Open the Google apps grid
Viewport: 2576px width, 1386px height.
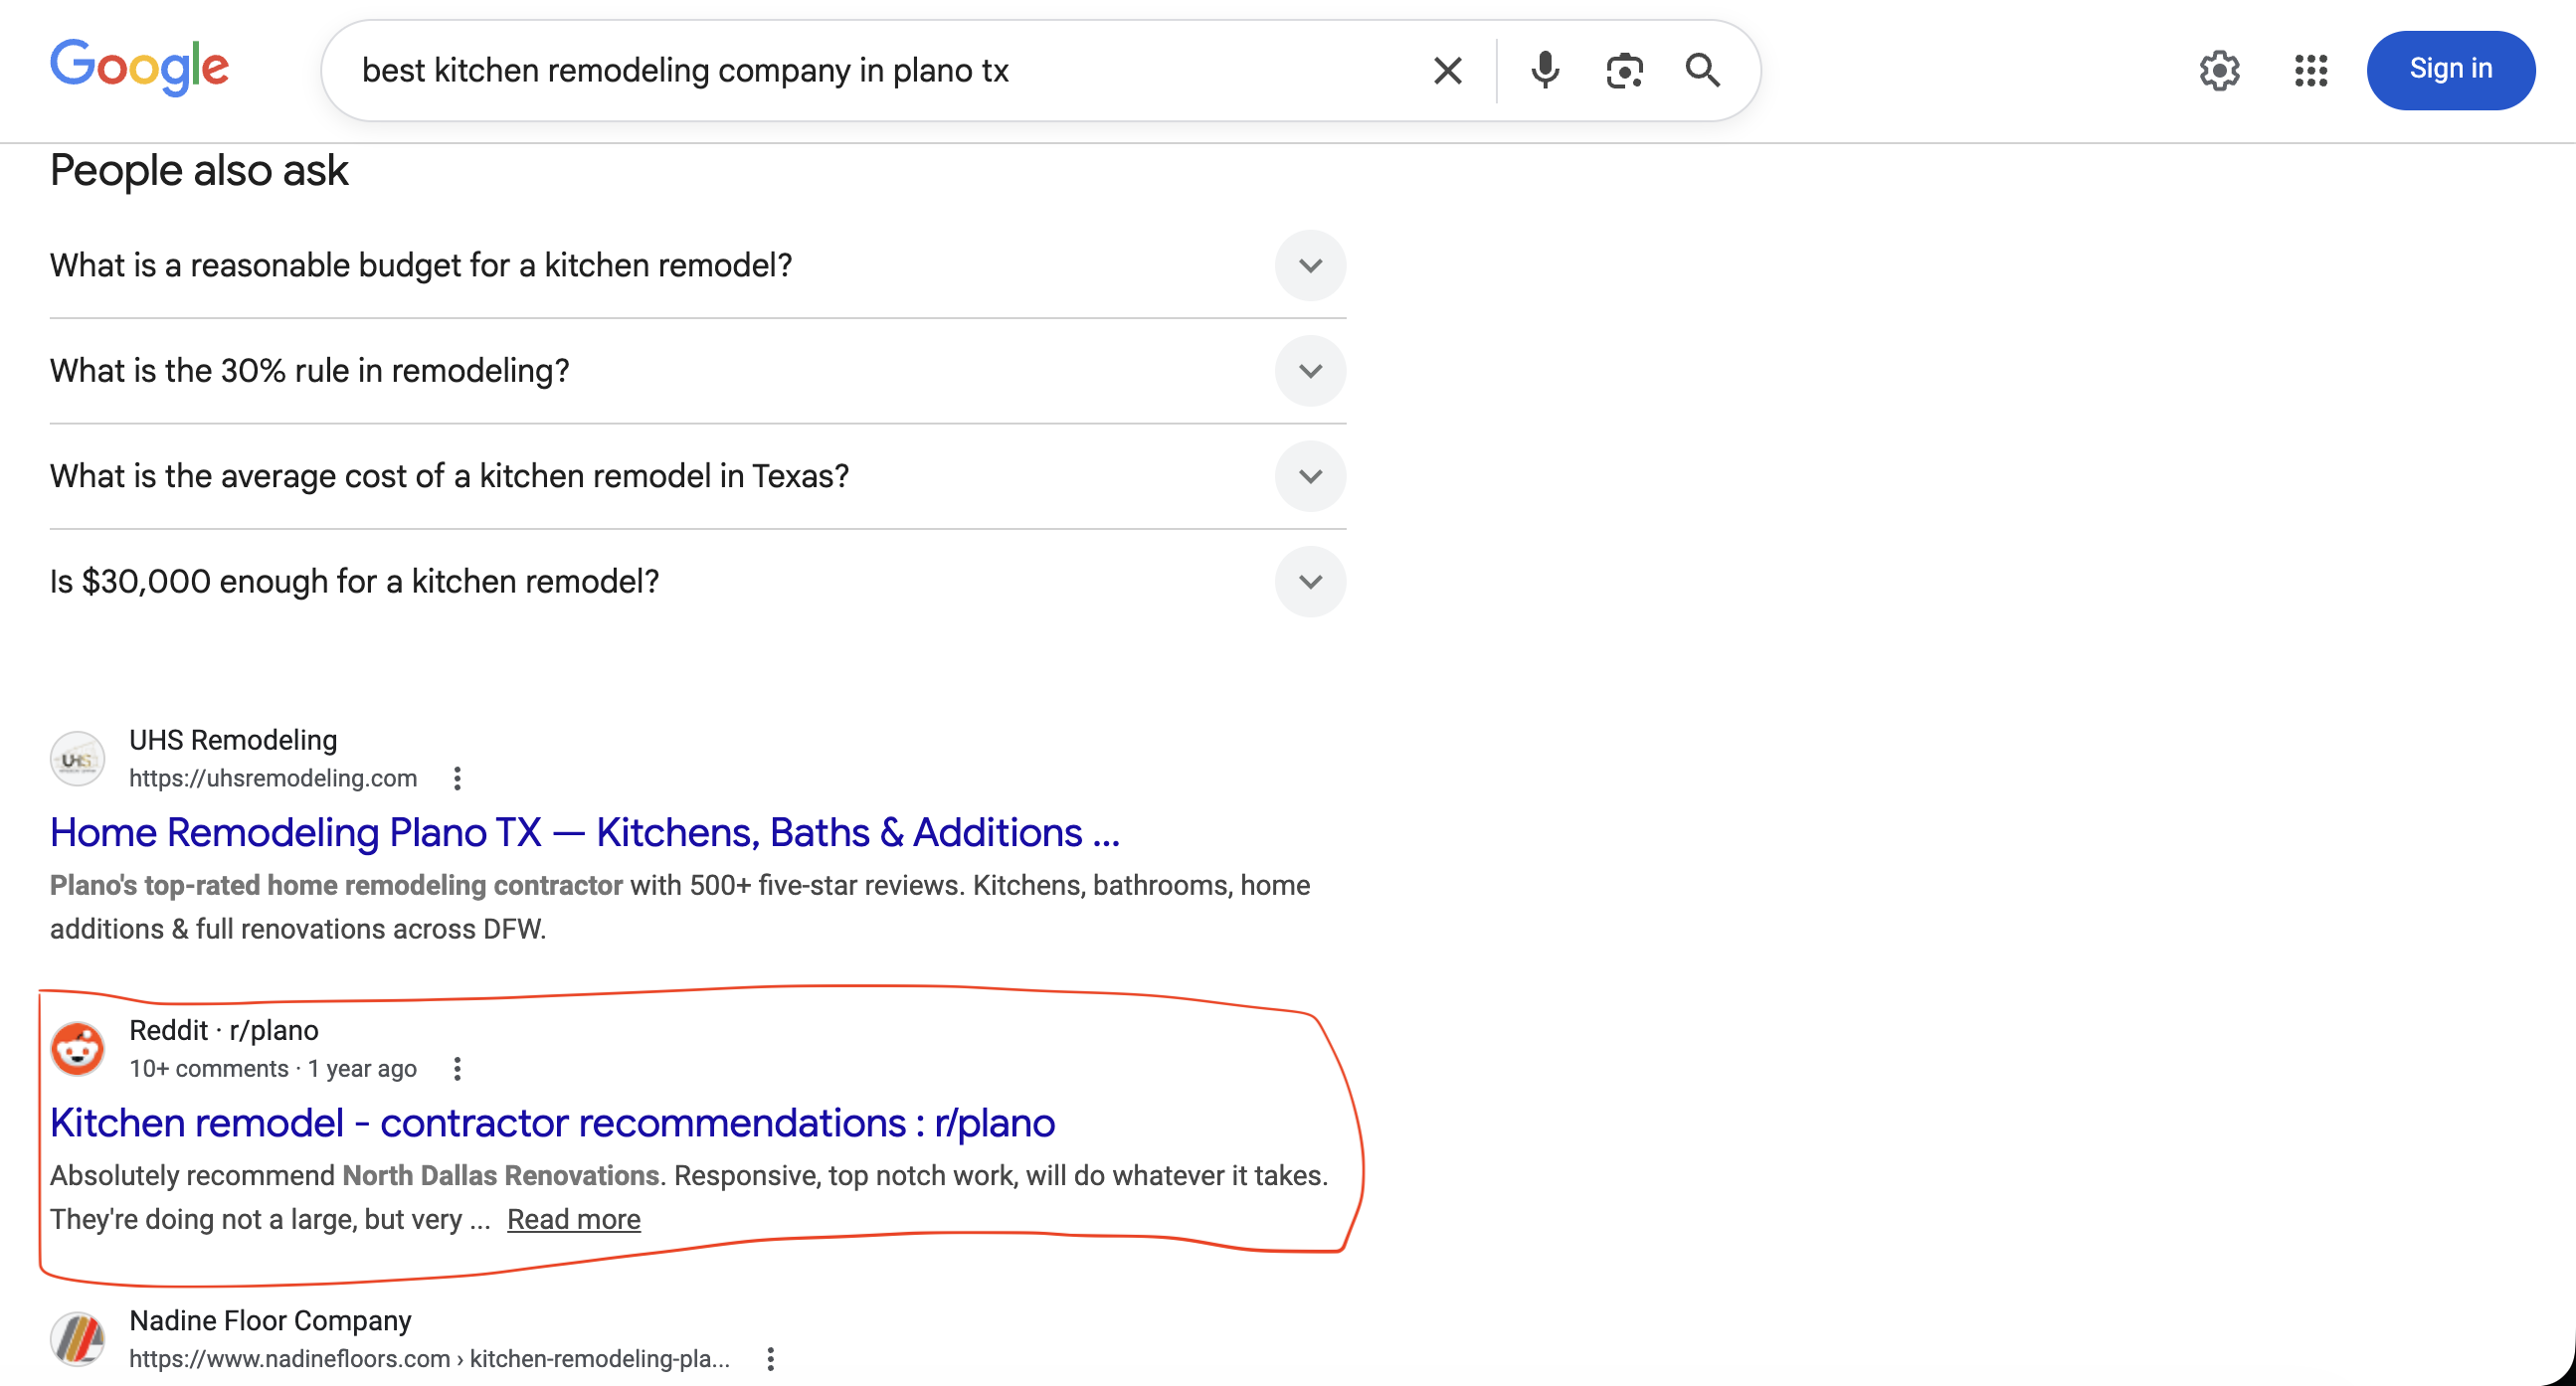pos(2310,71)
